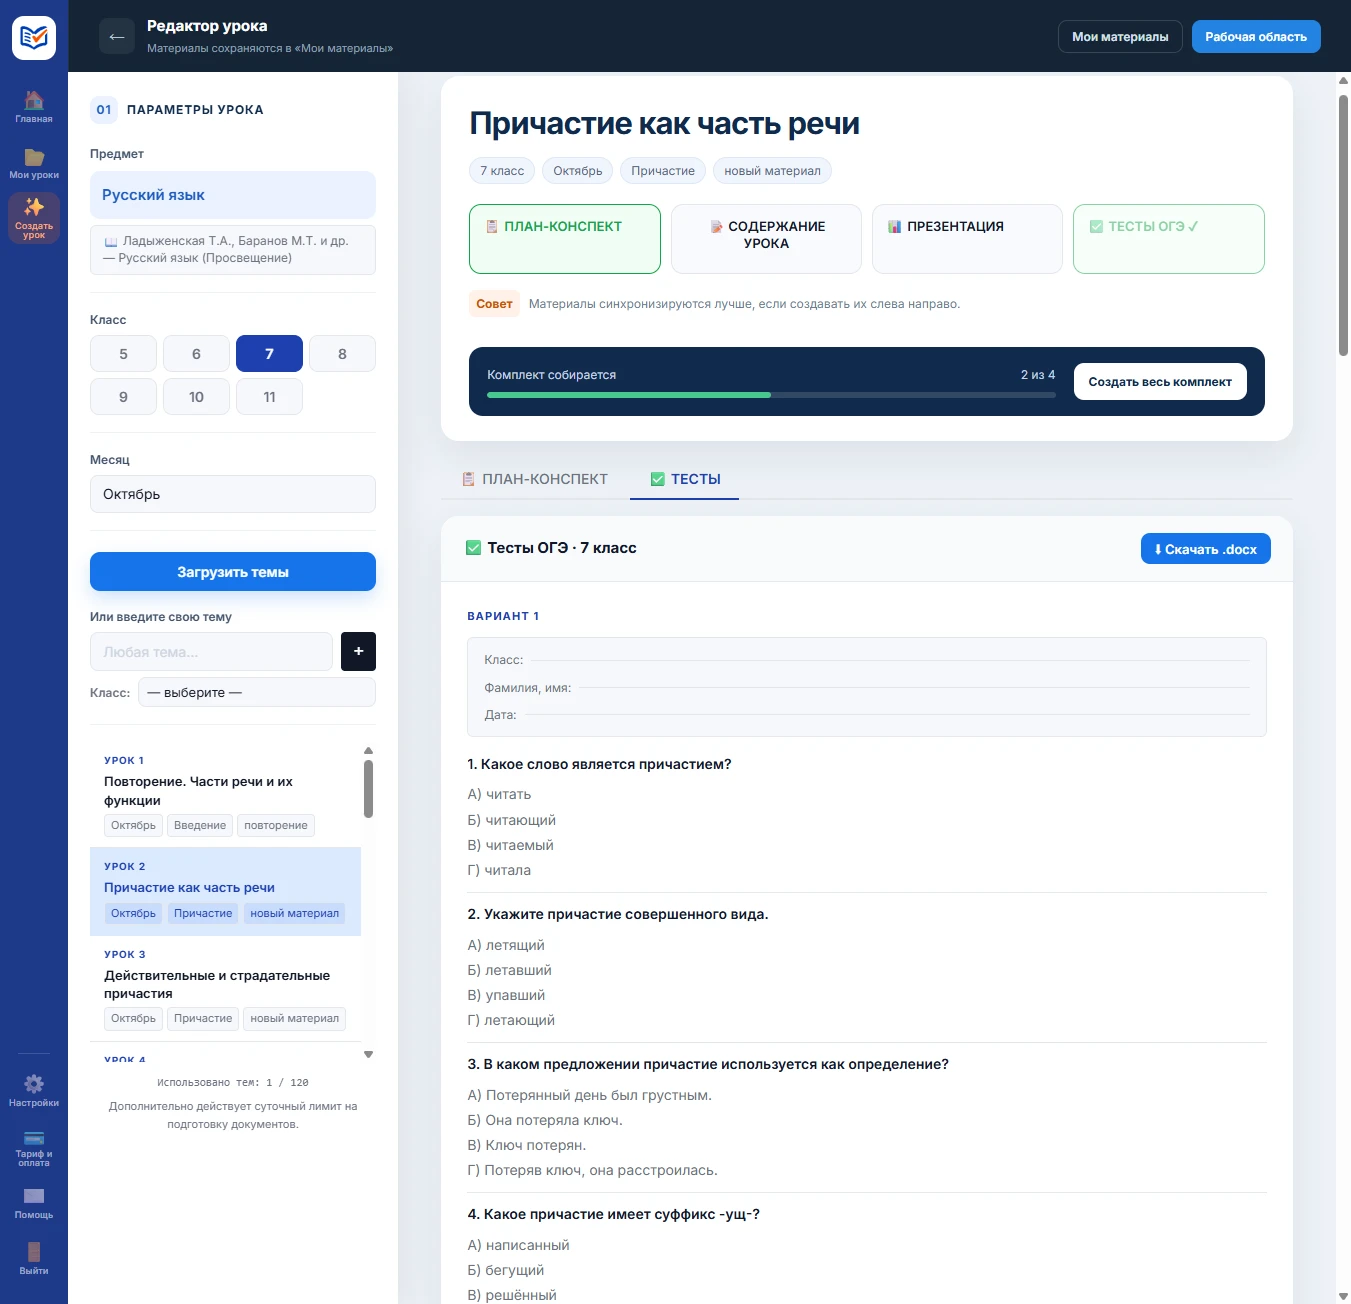Select lesson Действительные и страдательные причастия
This screenshot has height=1304, width=1351.
tap(225, 989)
